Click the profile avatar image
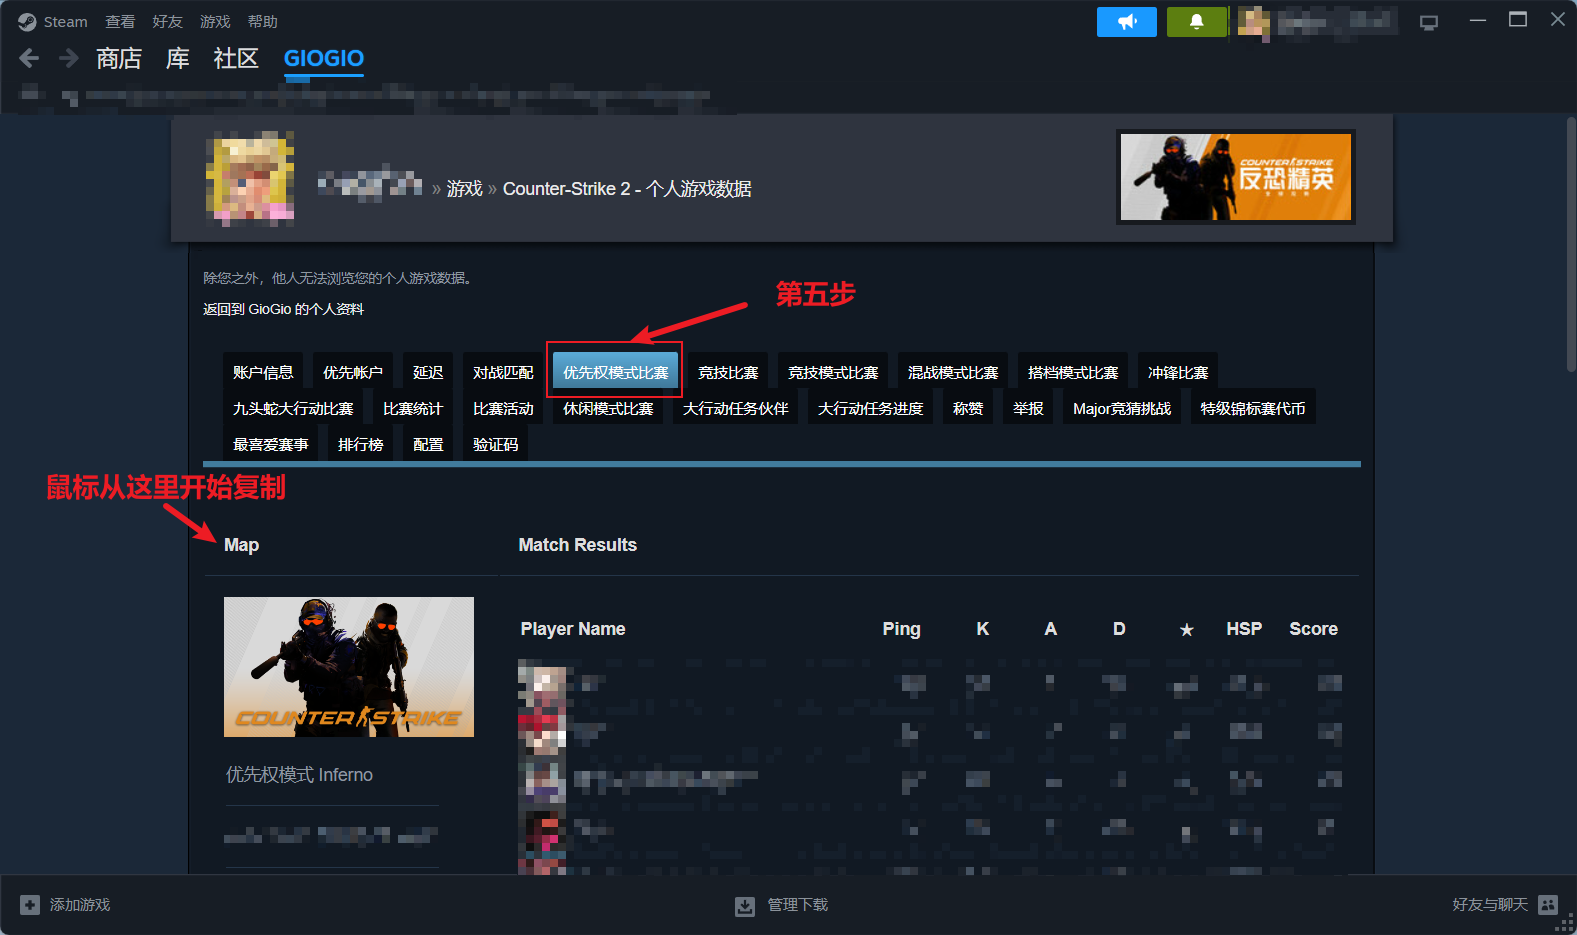Screen dimensions: 1577x935 [250, 178]
